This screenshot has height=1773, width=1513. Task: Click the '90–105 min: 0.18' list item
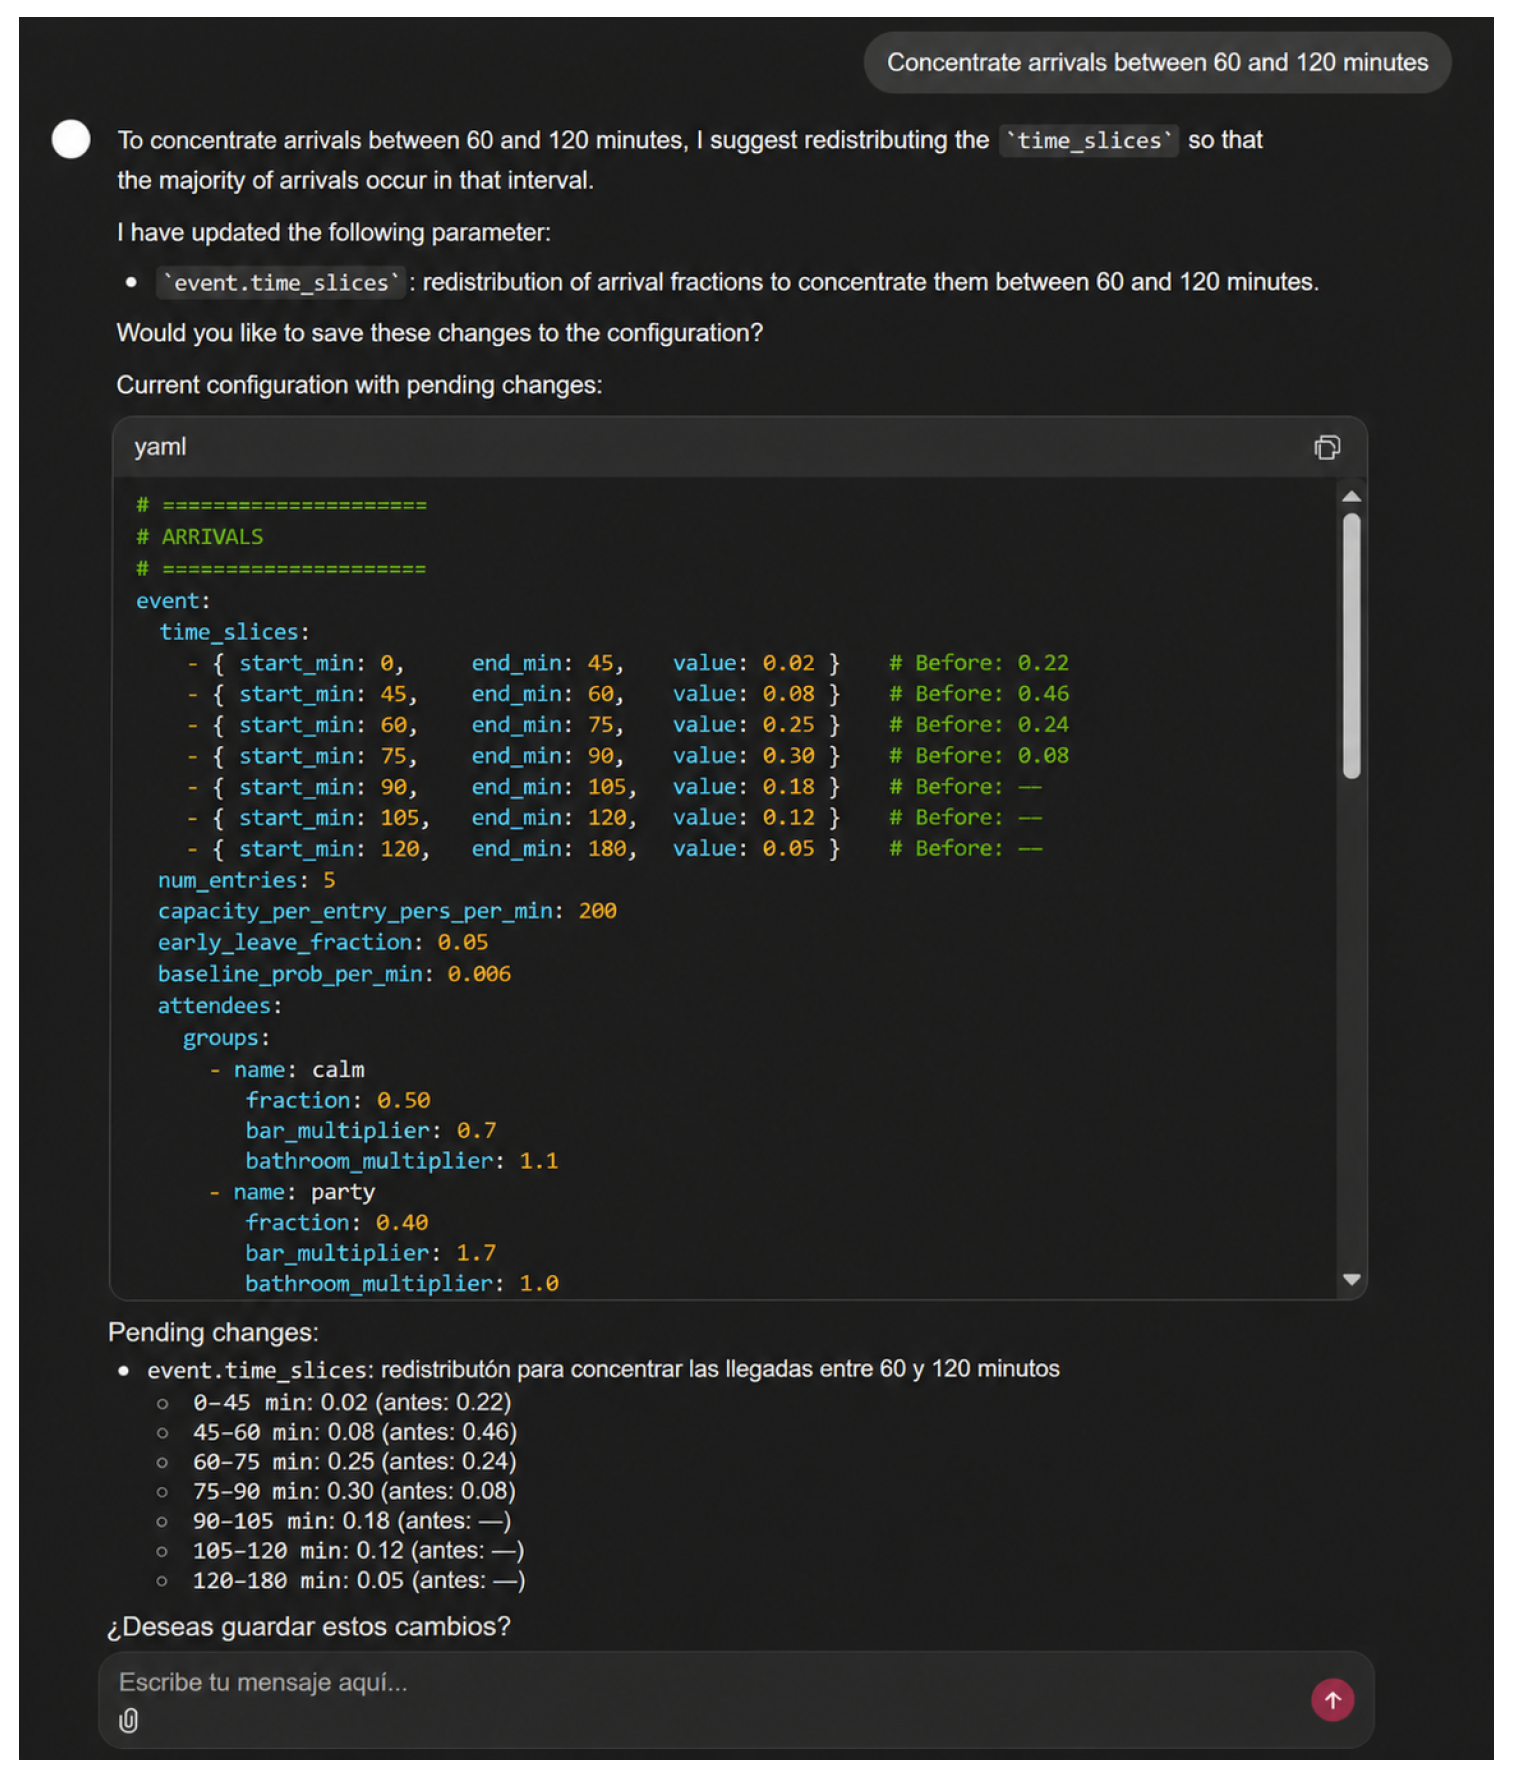[x=352, y=1521]
